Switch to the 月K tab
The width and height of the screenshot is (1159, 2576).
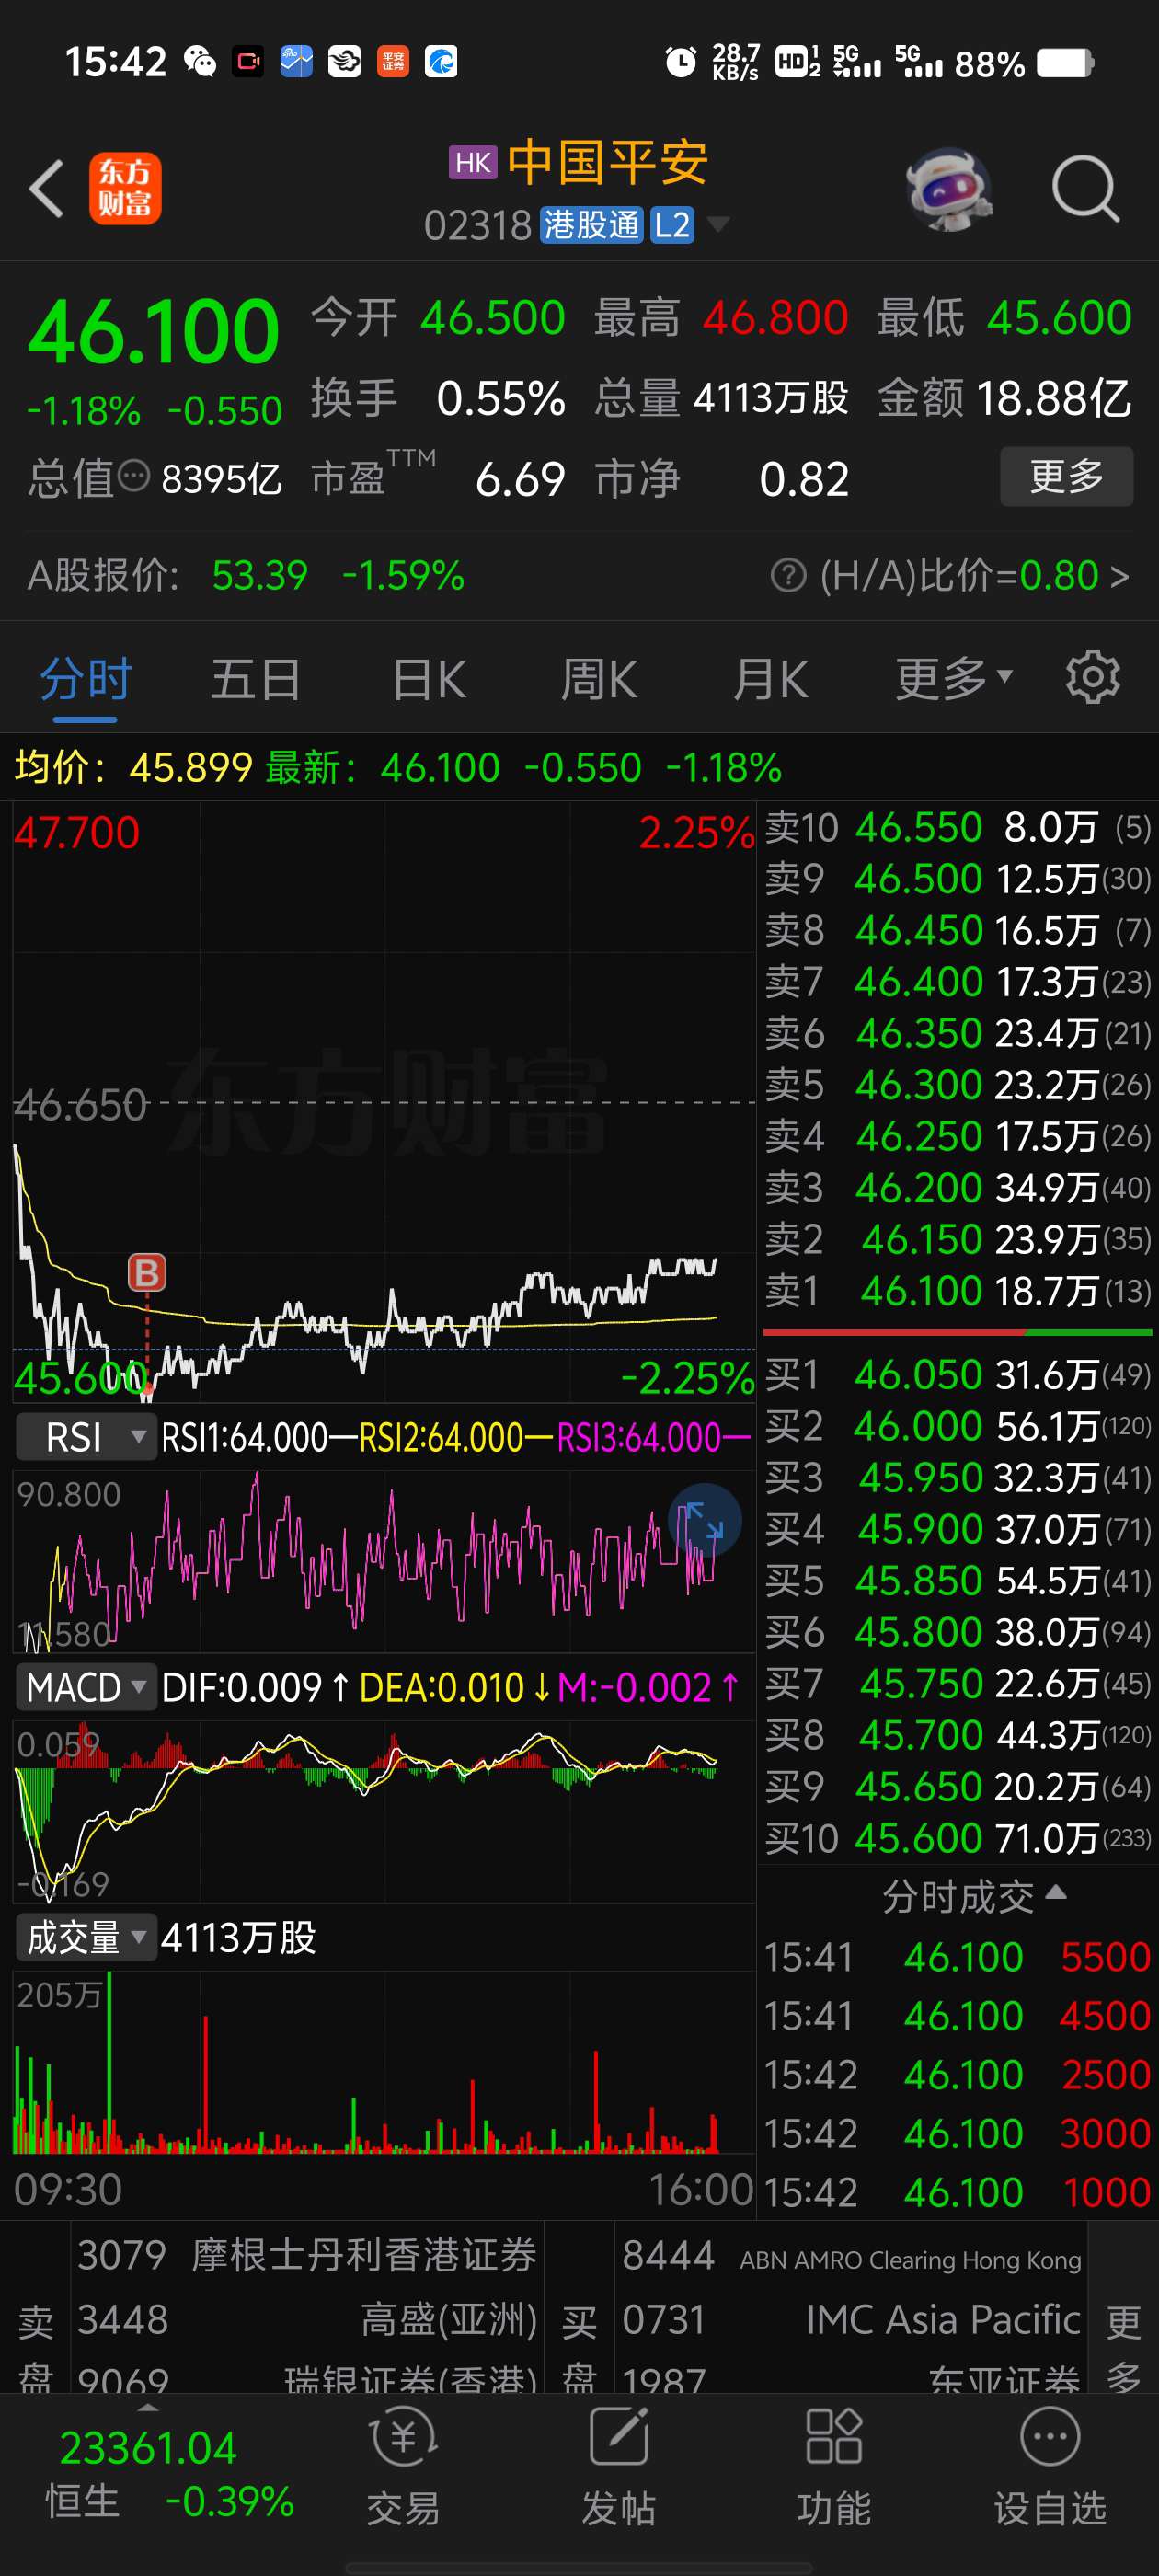click(x=770, y=679)
